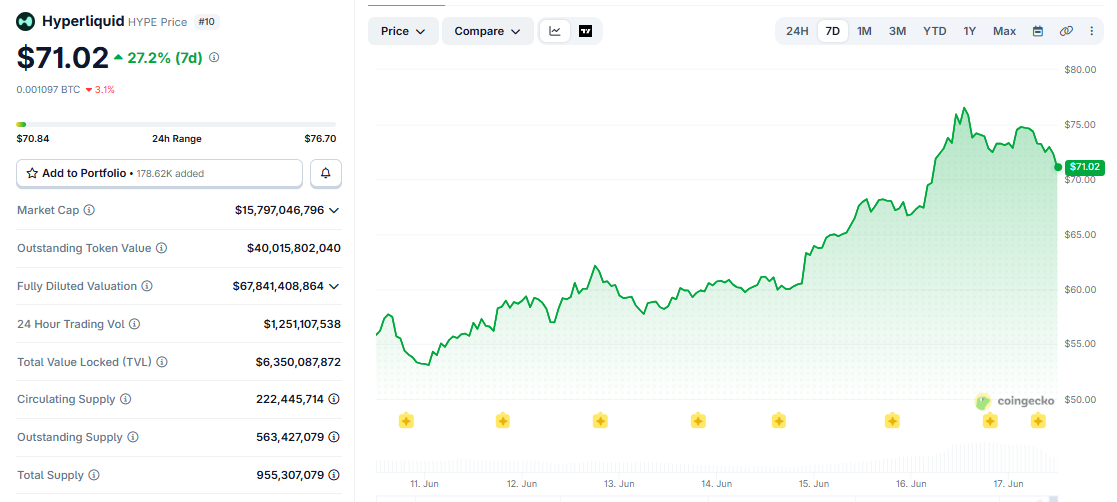Click the $6,350,087,872 TVL value
Screen dimensions: 1117x502
pos(298,362)
